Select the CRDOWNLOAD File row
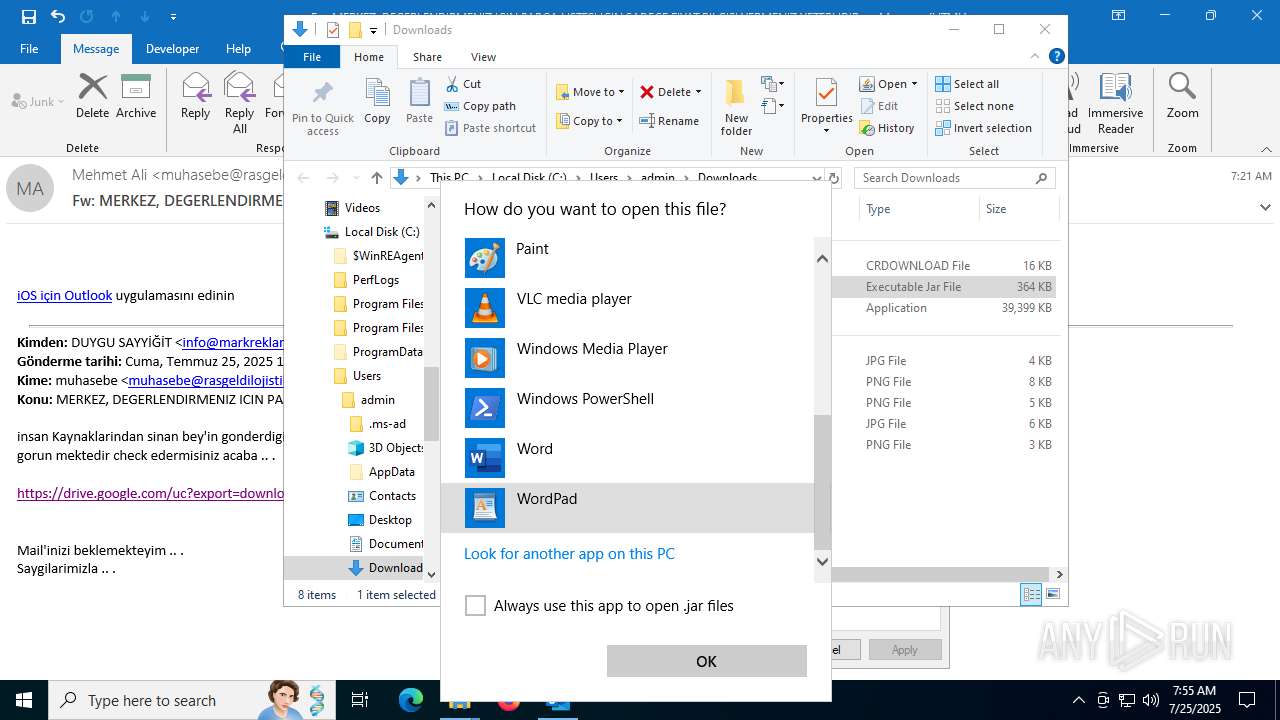1280x720 pixels. point(945,266)
